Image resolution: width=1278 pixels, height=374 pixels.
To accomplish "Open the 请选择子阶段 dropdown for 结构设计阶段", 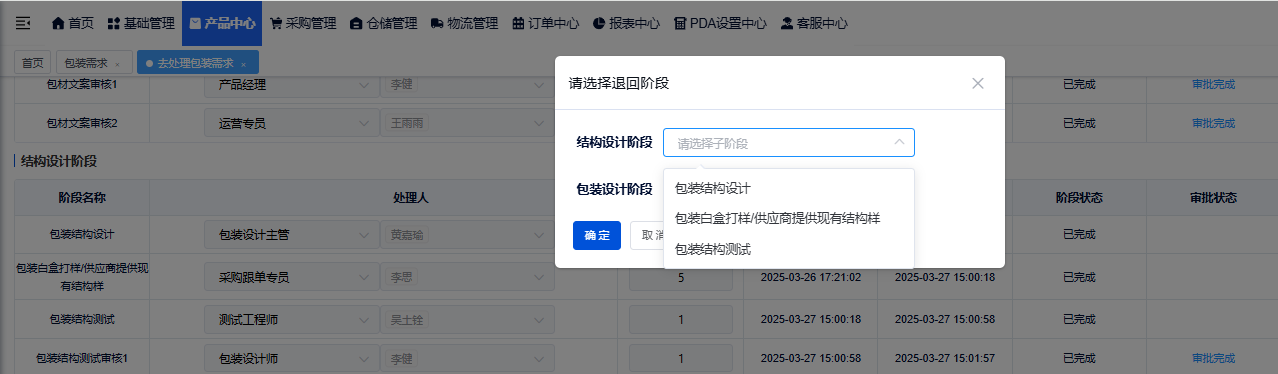I will click(x=788, y=143).
